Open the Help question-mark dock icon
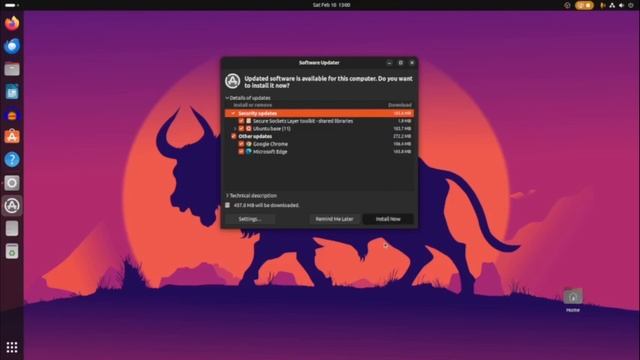The image size is (640, 360). pyautogui.click(x=12, y=160)
